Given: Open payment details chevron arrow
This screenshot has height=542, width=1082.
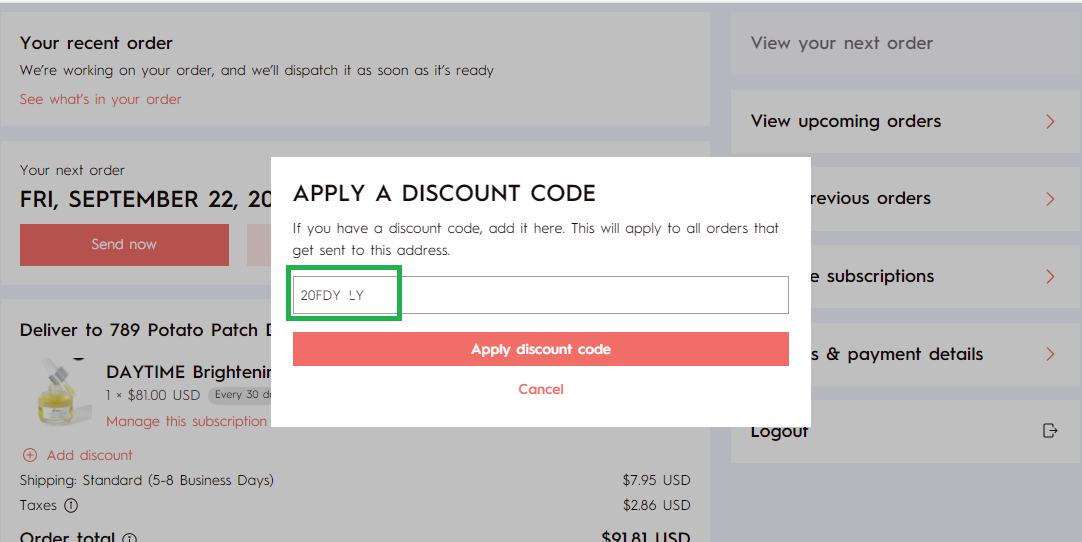Looking at the screenshot, I should [x=1050, y=354].
